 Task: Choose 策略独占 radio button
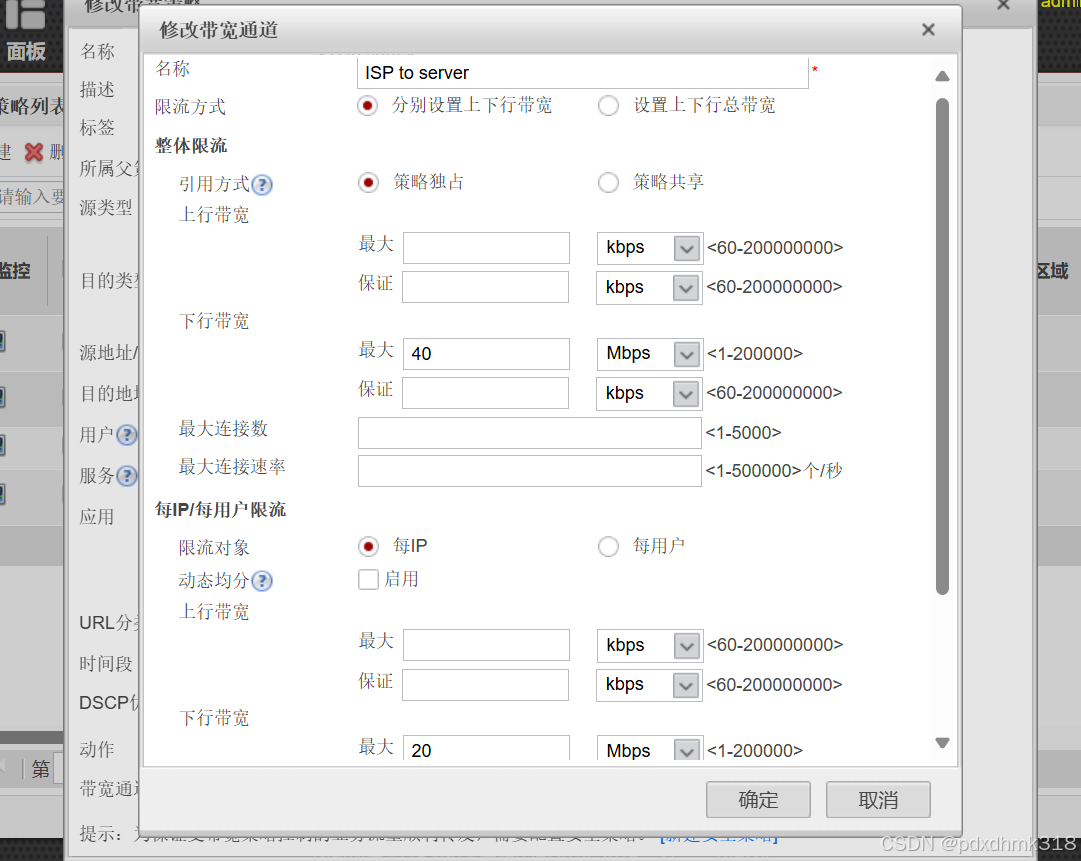[368, 183]
